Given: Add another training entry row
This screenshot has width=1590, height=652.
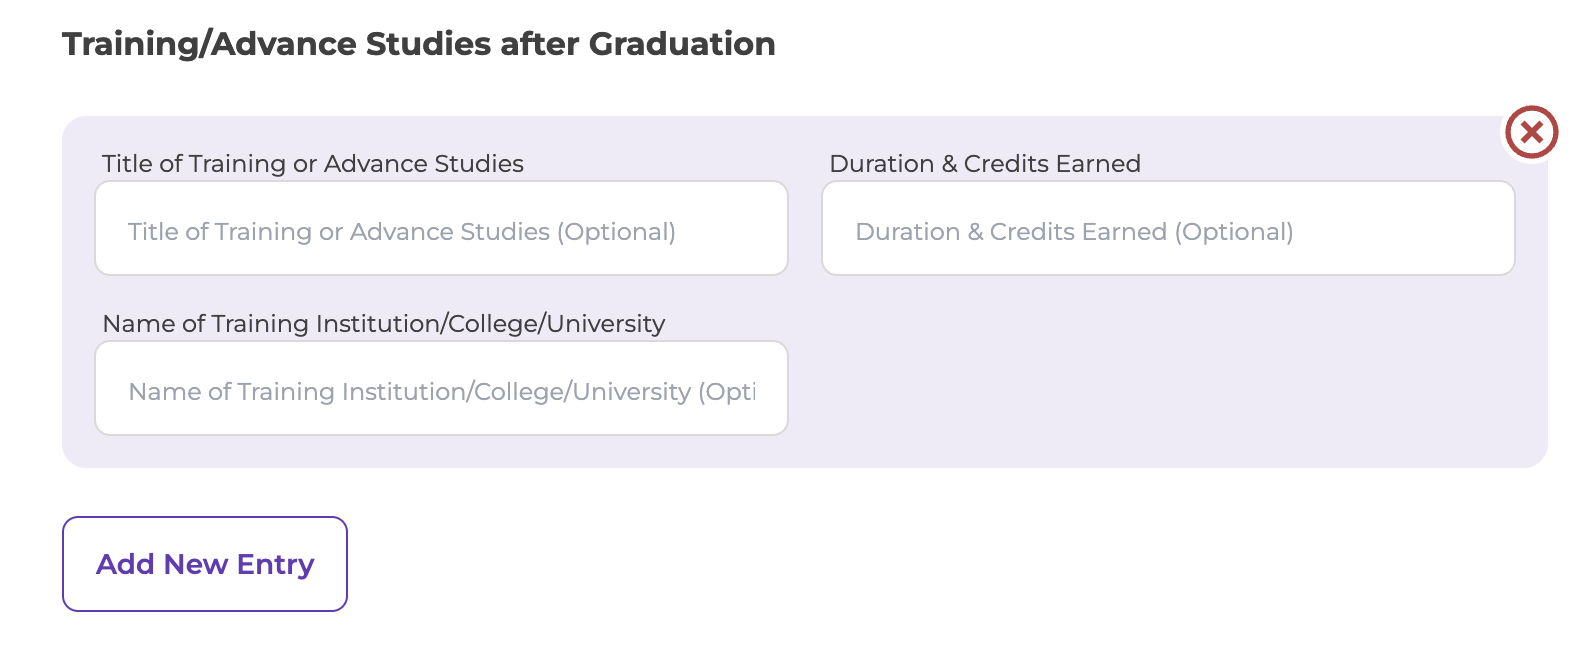Looking at the screenshot, I should (x=205, y=564).
